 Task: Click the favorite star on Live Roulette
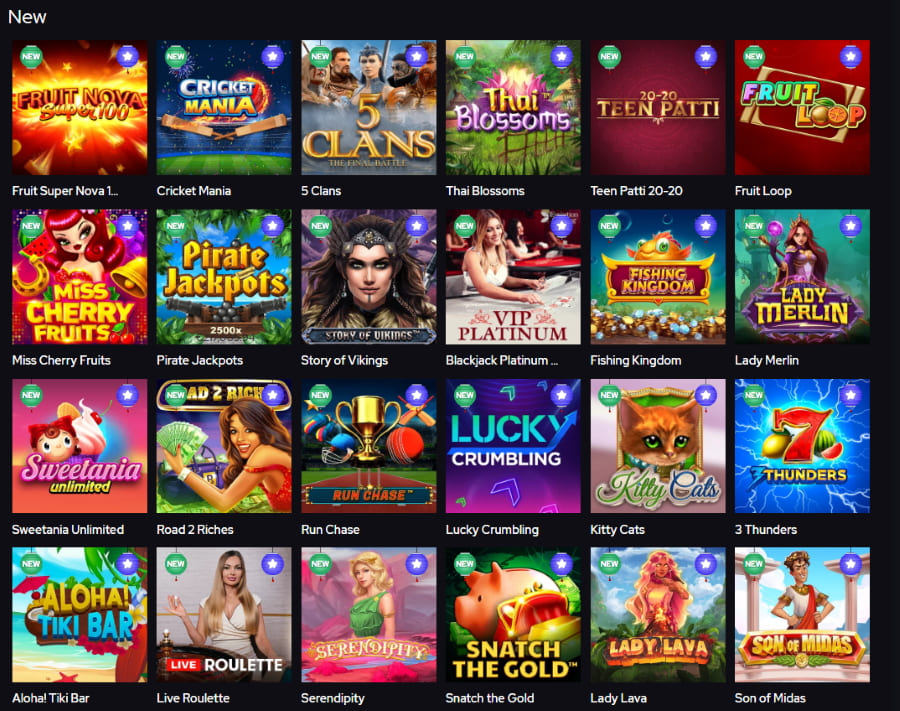tap(272, 564)
